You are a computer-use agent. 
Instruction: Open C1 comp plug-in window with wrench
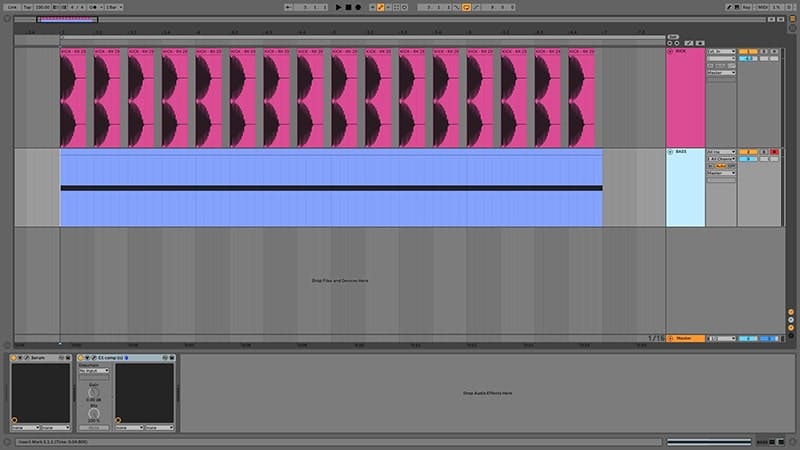click(x=94, y=358)
